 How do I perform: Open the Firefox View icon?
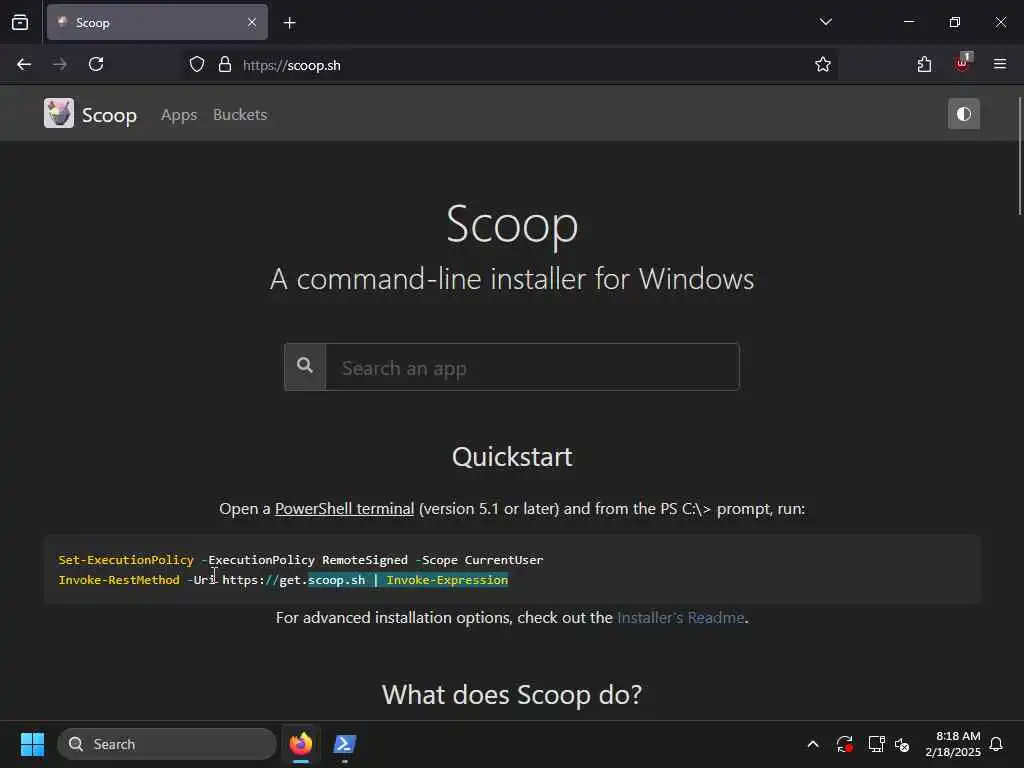pos(20,23)
